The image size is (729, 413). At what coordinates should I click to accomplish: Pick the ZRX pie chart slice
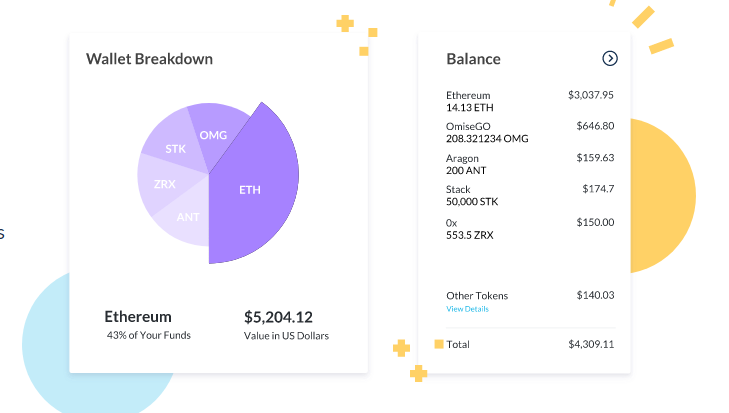click(164, 185)
